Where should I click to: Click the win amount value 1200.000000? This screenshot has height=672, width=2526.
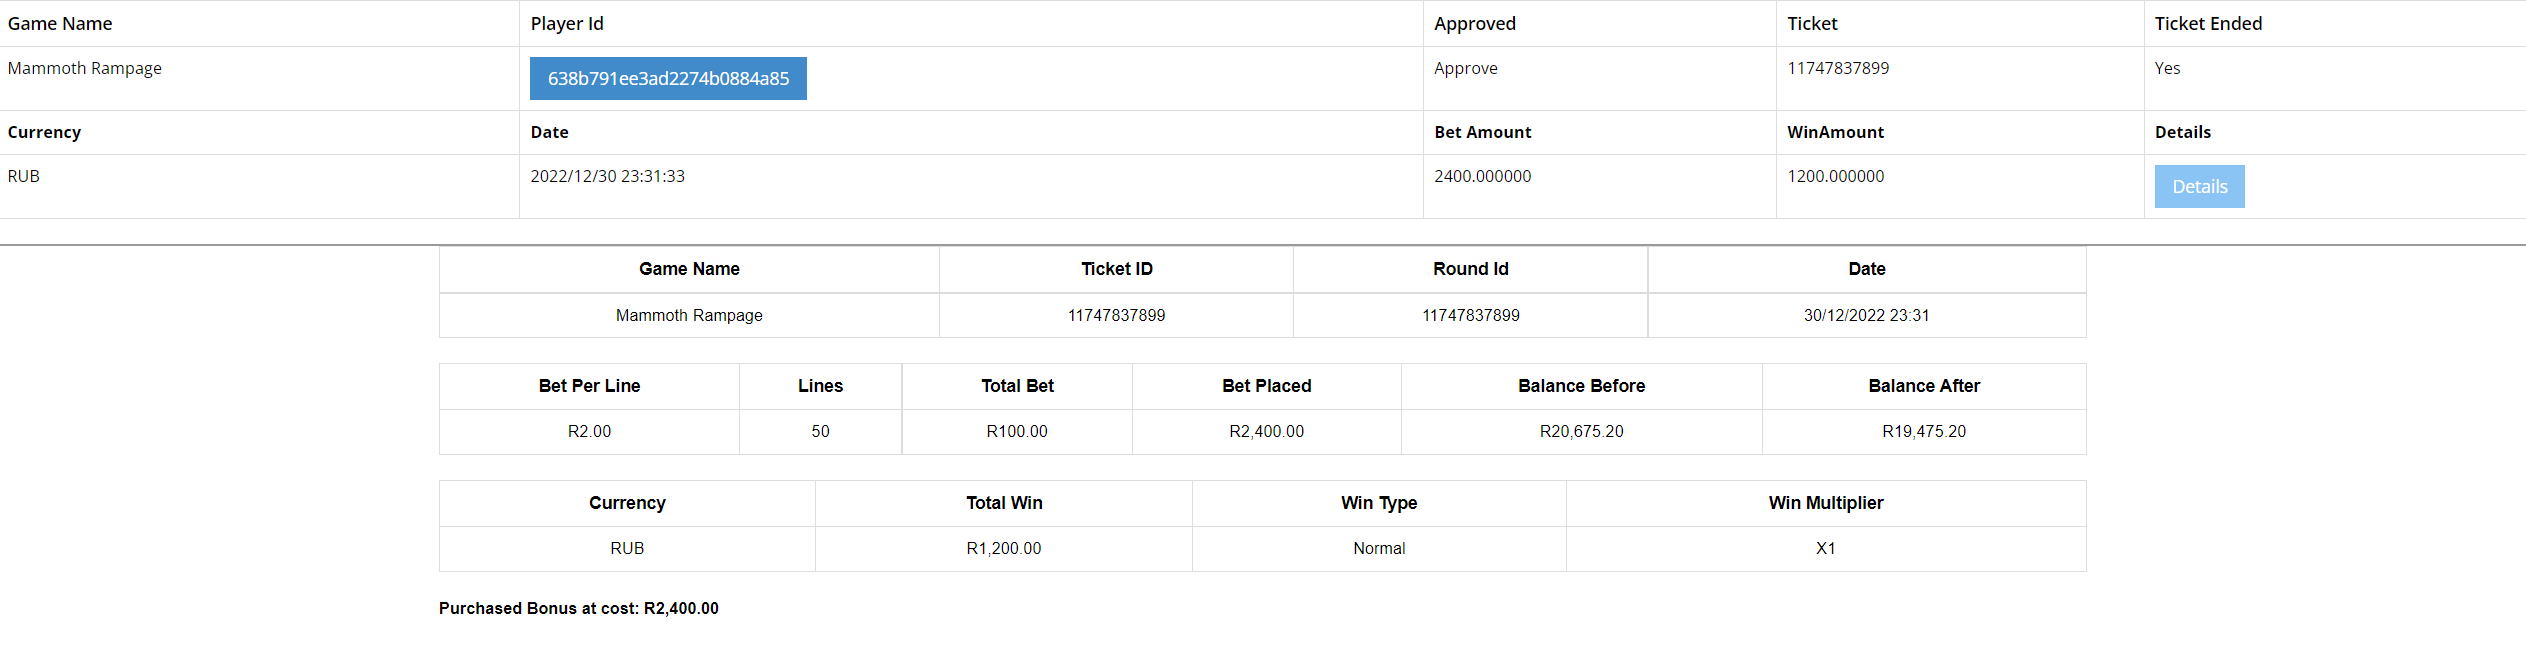(x=1835, y=176)
